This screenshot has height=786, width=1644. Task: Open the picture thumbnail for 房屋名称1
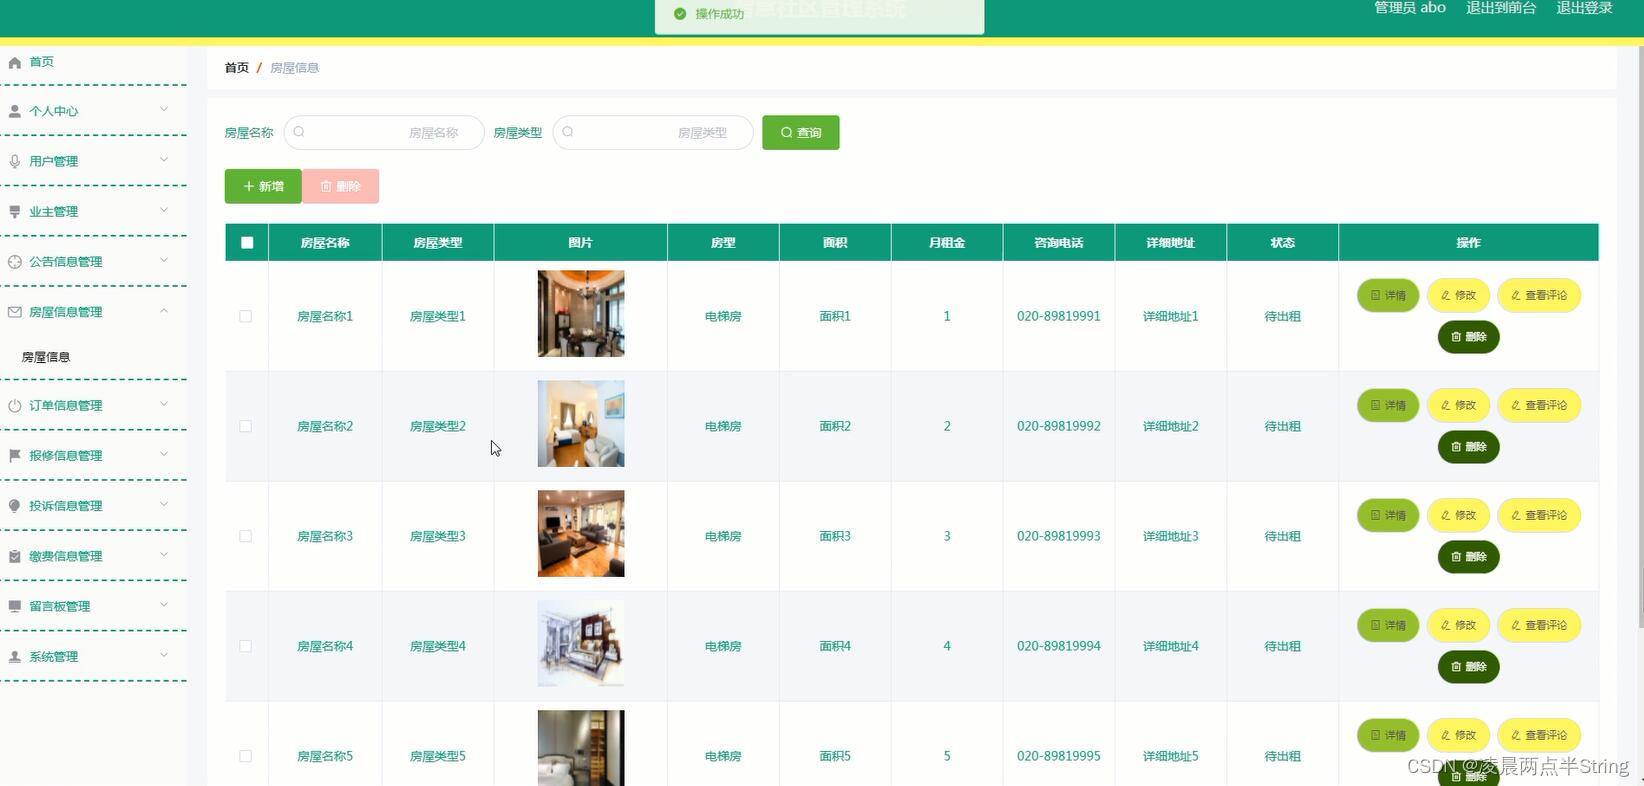coord(581,313)
